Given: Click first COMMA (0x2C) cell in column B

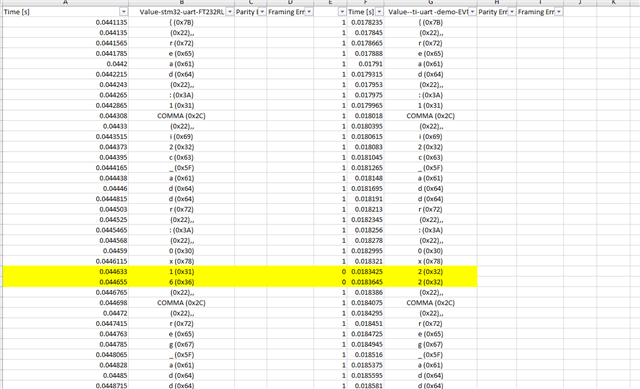Looking at the screenshot, I should (x=182, y=116).
